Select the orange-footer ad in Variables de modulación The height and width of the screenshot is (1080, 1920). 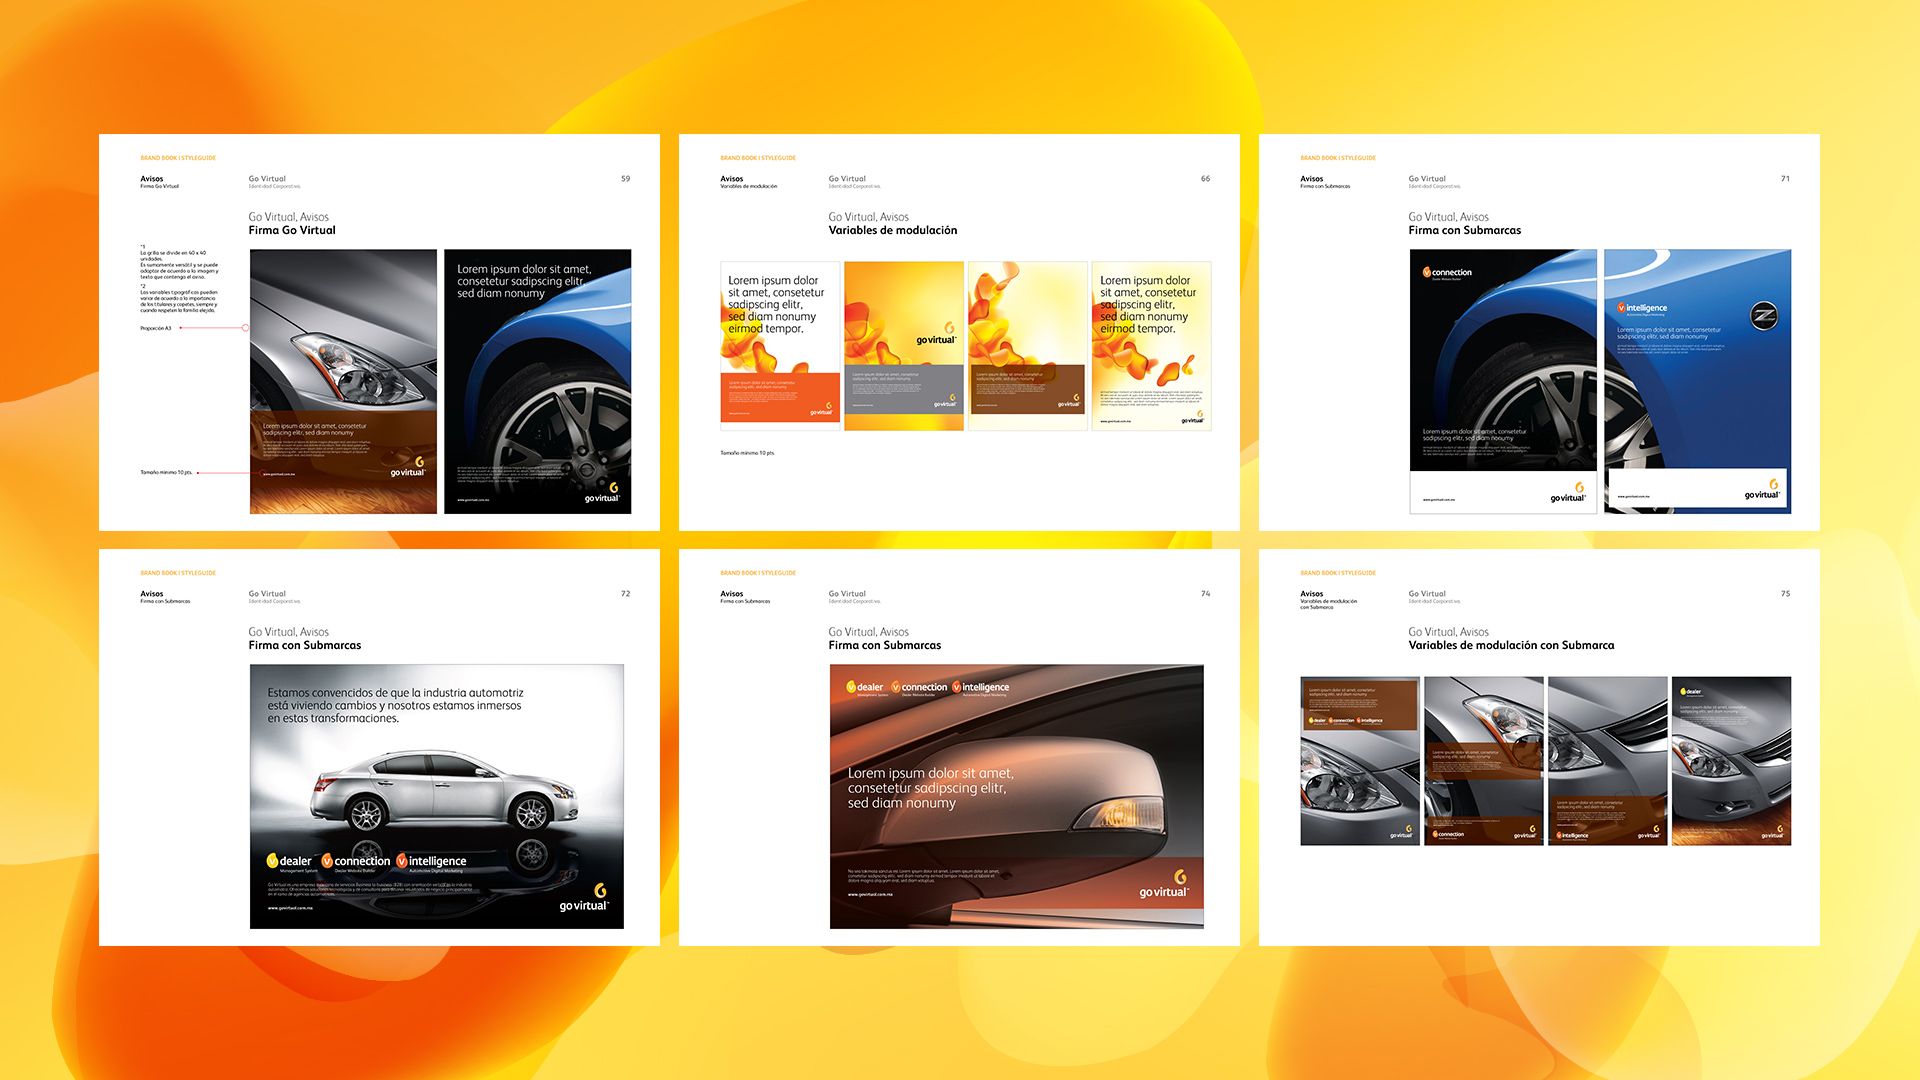coord(780,346)
